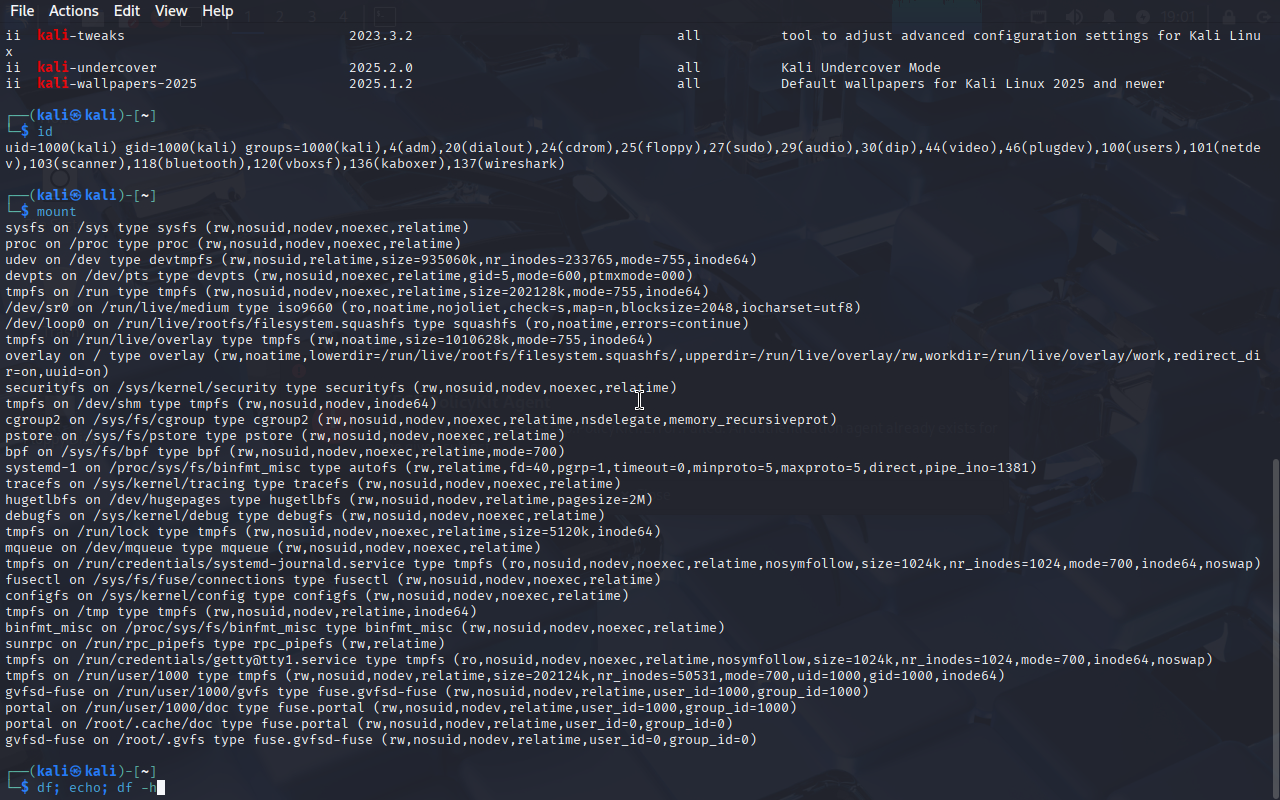
Task: Open the Help menu
Action: point(218,11)
